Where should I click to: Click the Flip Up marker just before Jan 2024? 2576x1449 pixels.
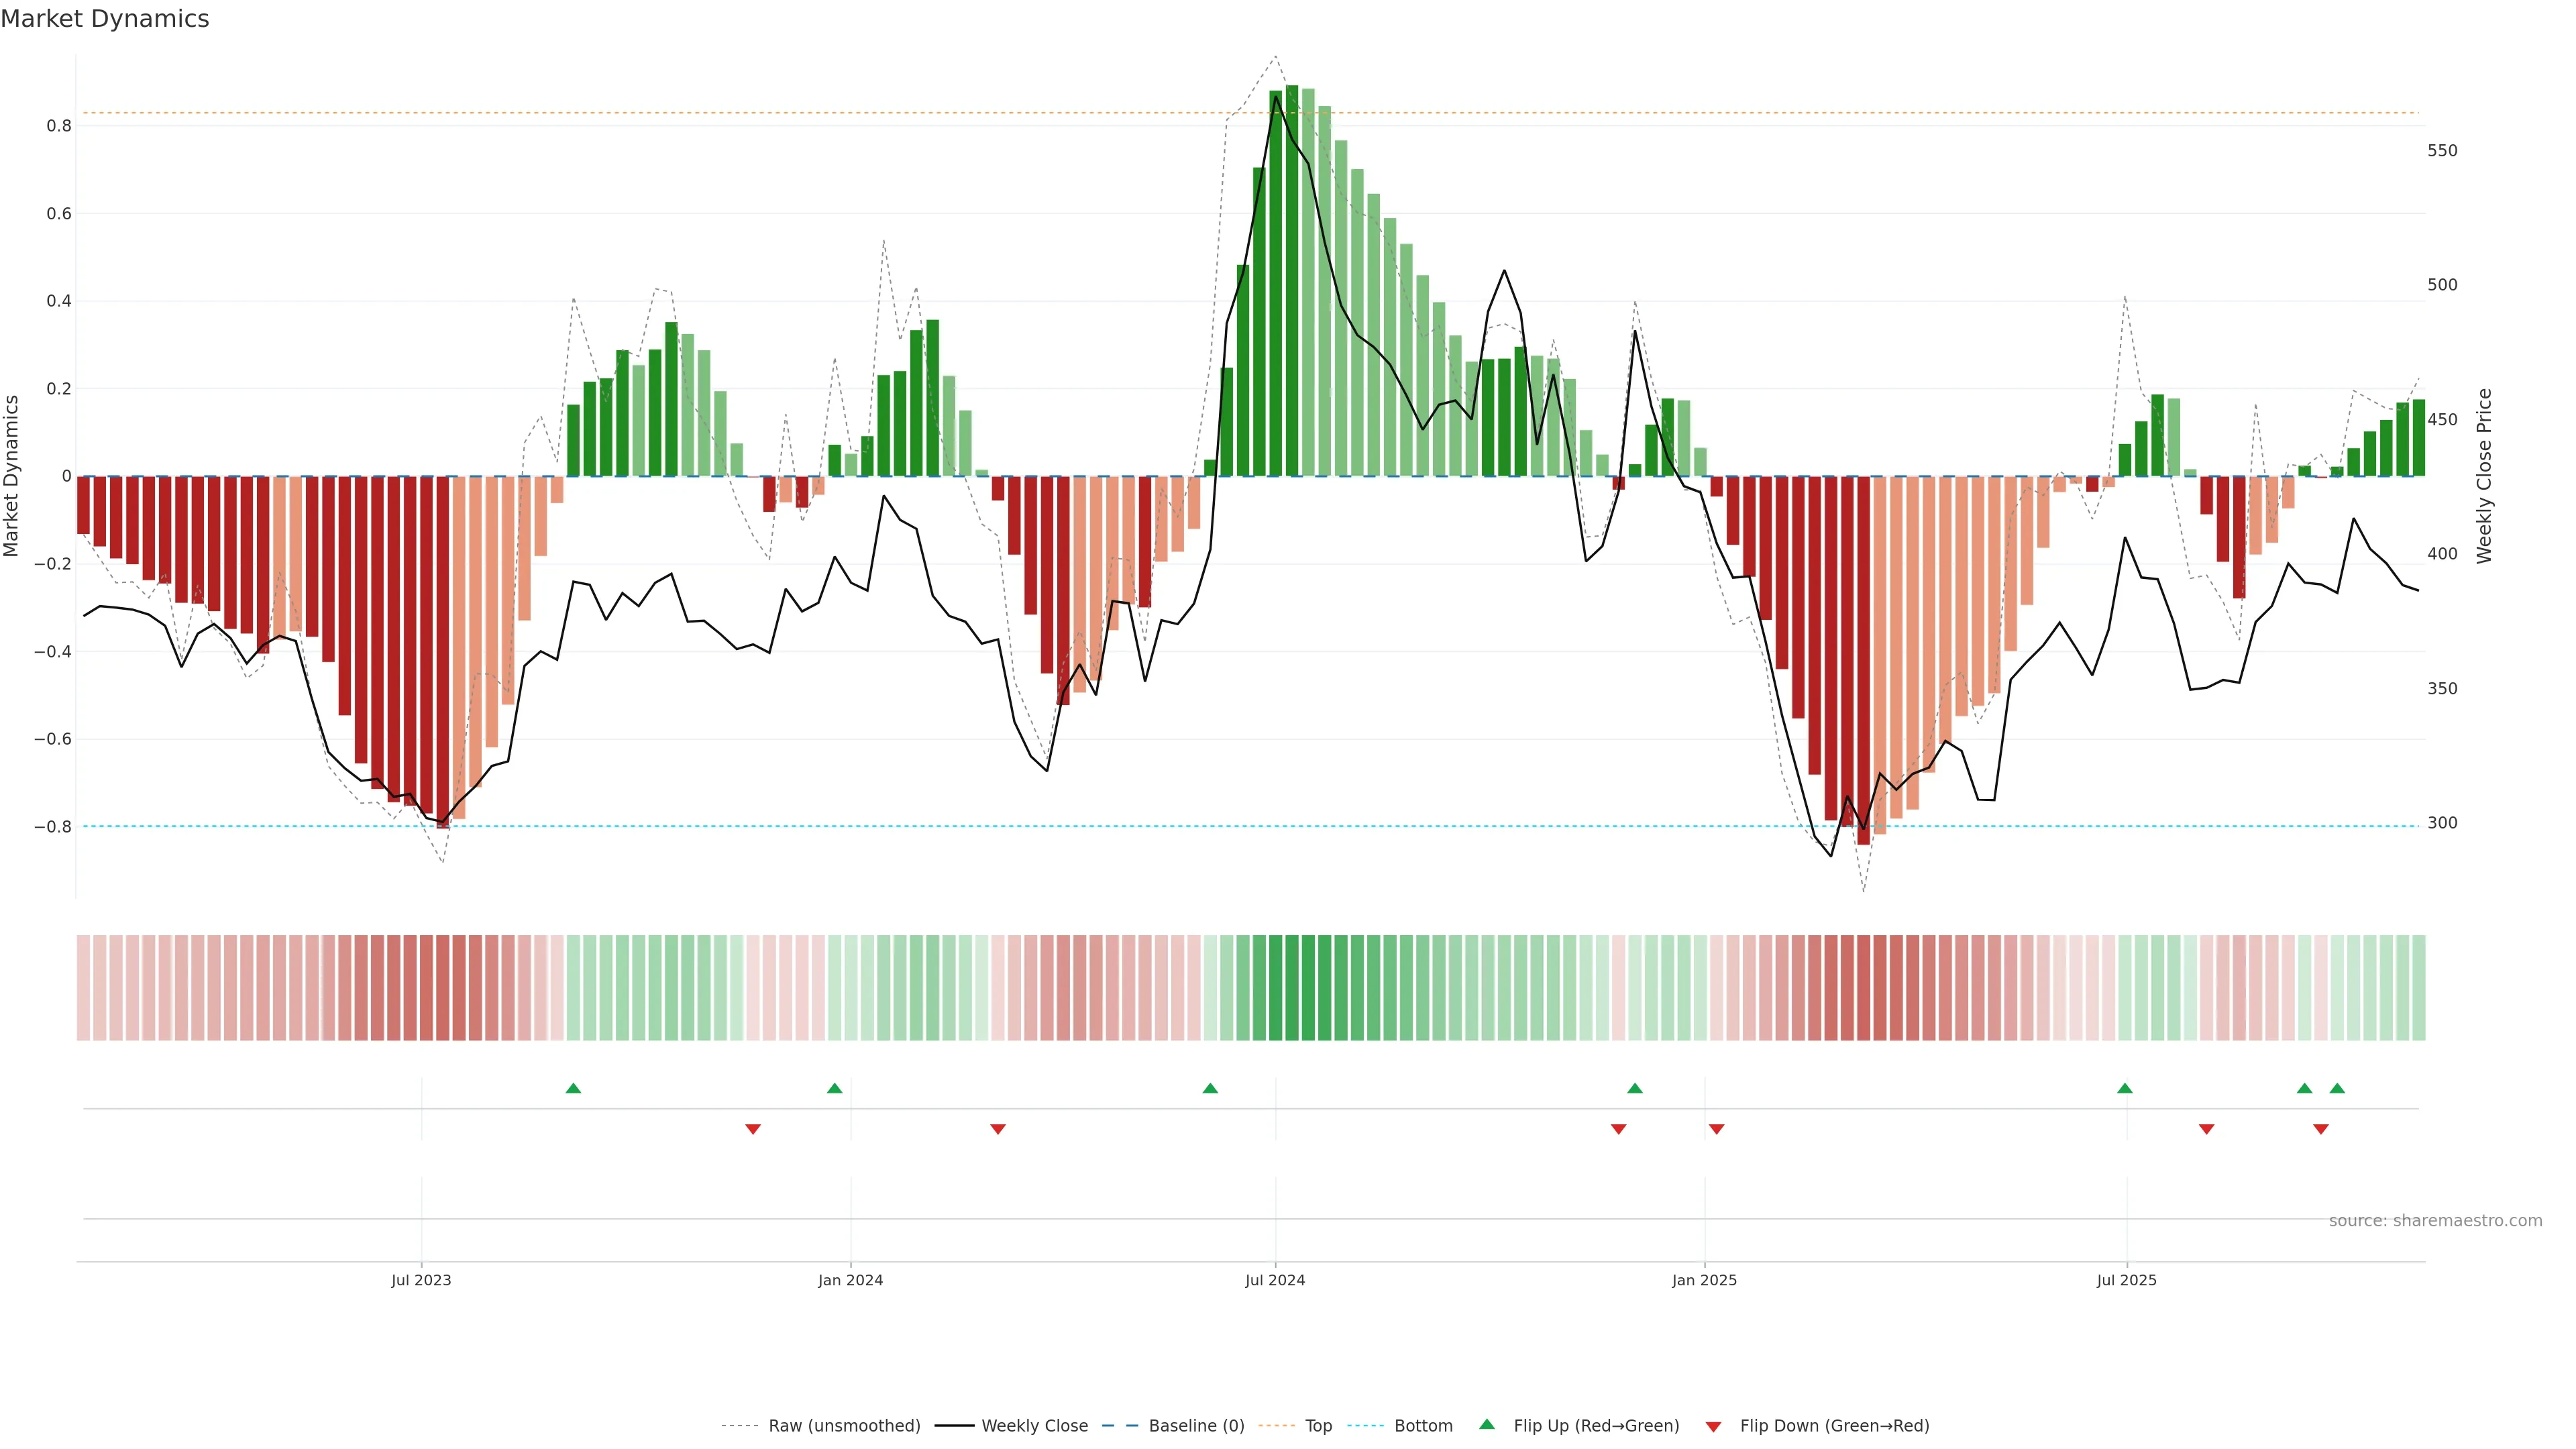pyautogui.click(x=835, y=1088)
